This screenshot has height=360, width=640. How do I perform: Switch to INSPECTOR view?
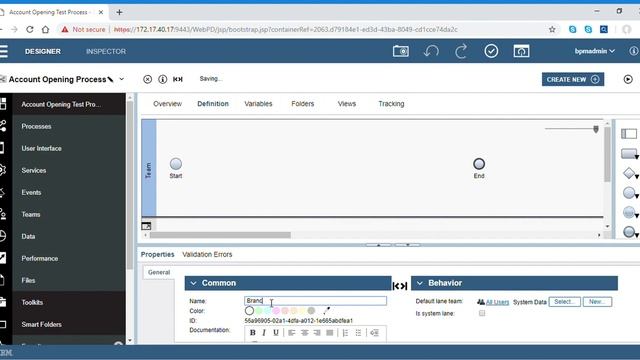(x=106, y=51)
